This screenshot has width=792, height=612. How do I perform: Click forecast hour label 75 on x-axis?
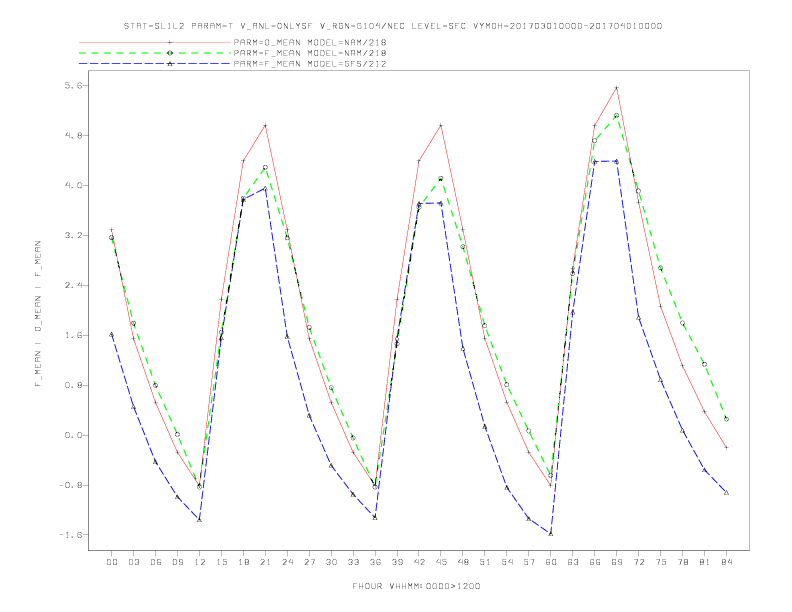[x=661, y=563]
